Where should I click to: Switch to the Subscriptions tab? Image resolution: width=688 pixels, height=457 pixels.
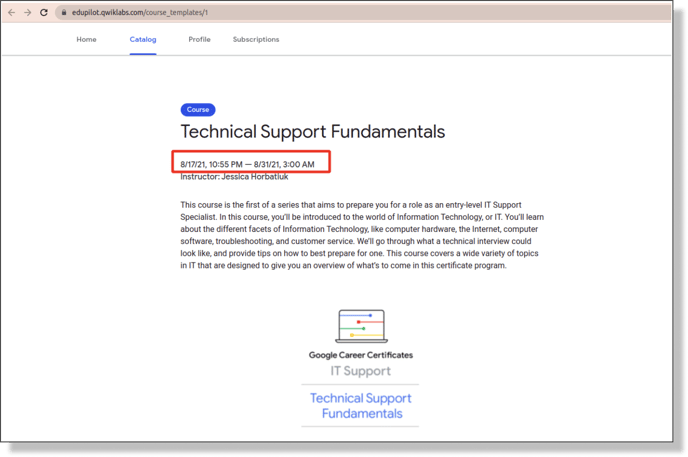coord(256,40)
